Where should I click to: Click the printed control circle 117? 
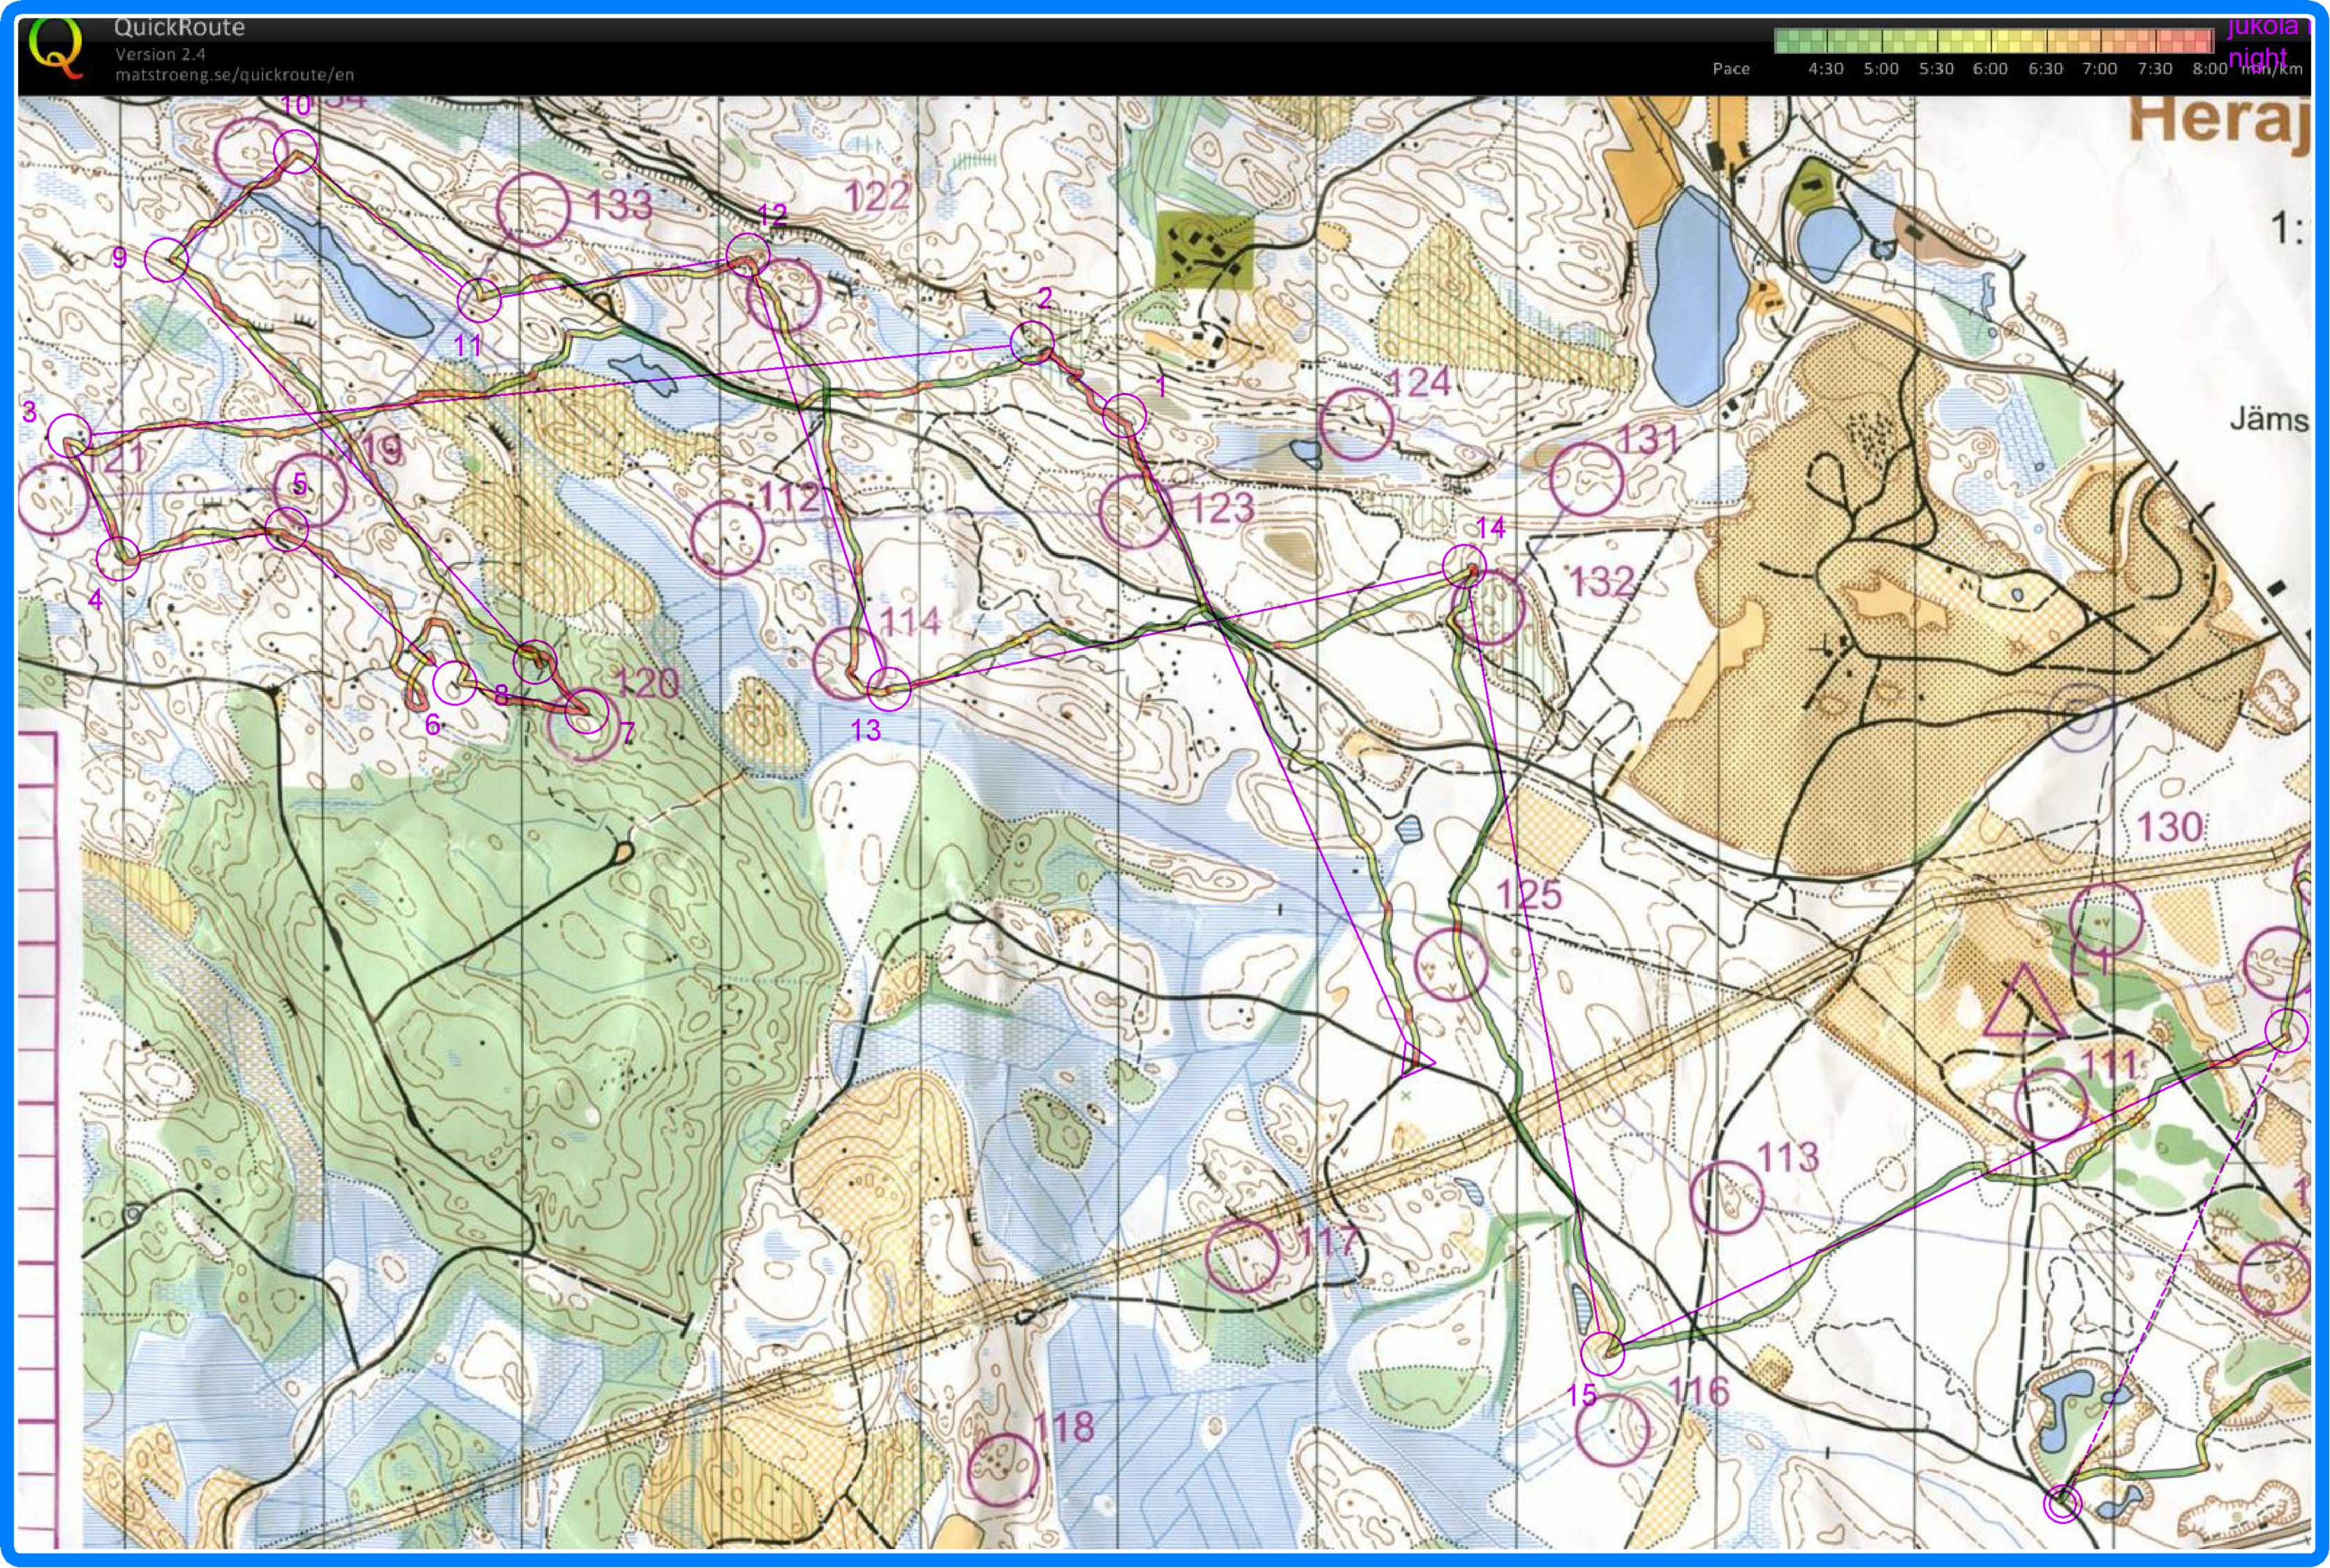(x=1243, y=1256)
